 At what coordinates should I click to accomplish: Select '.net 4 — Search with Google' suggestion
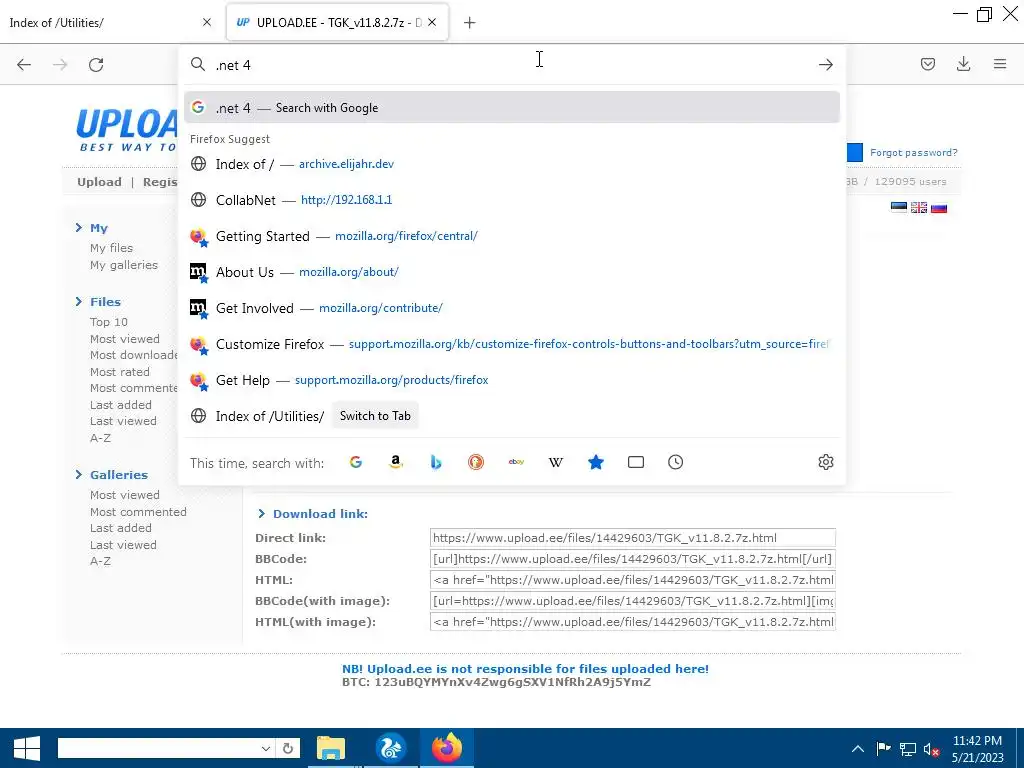(x=511, y=108)
